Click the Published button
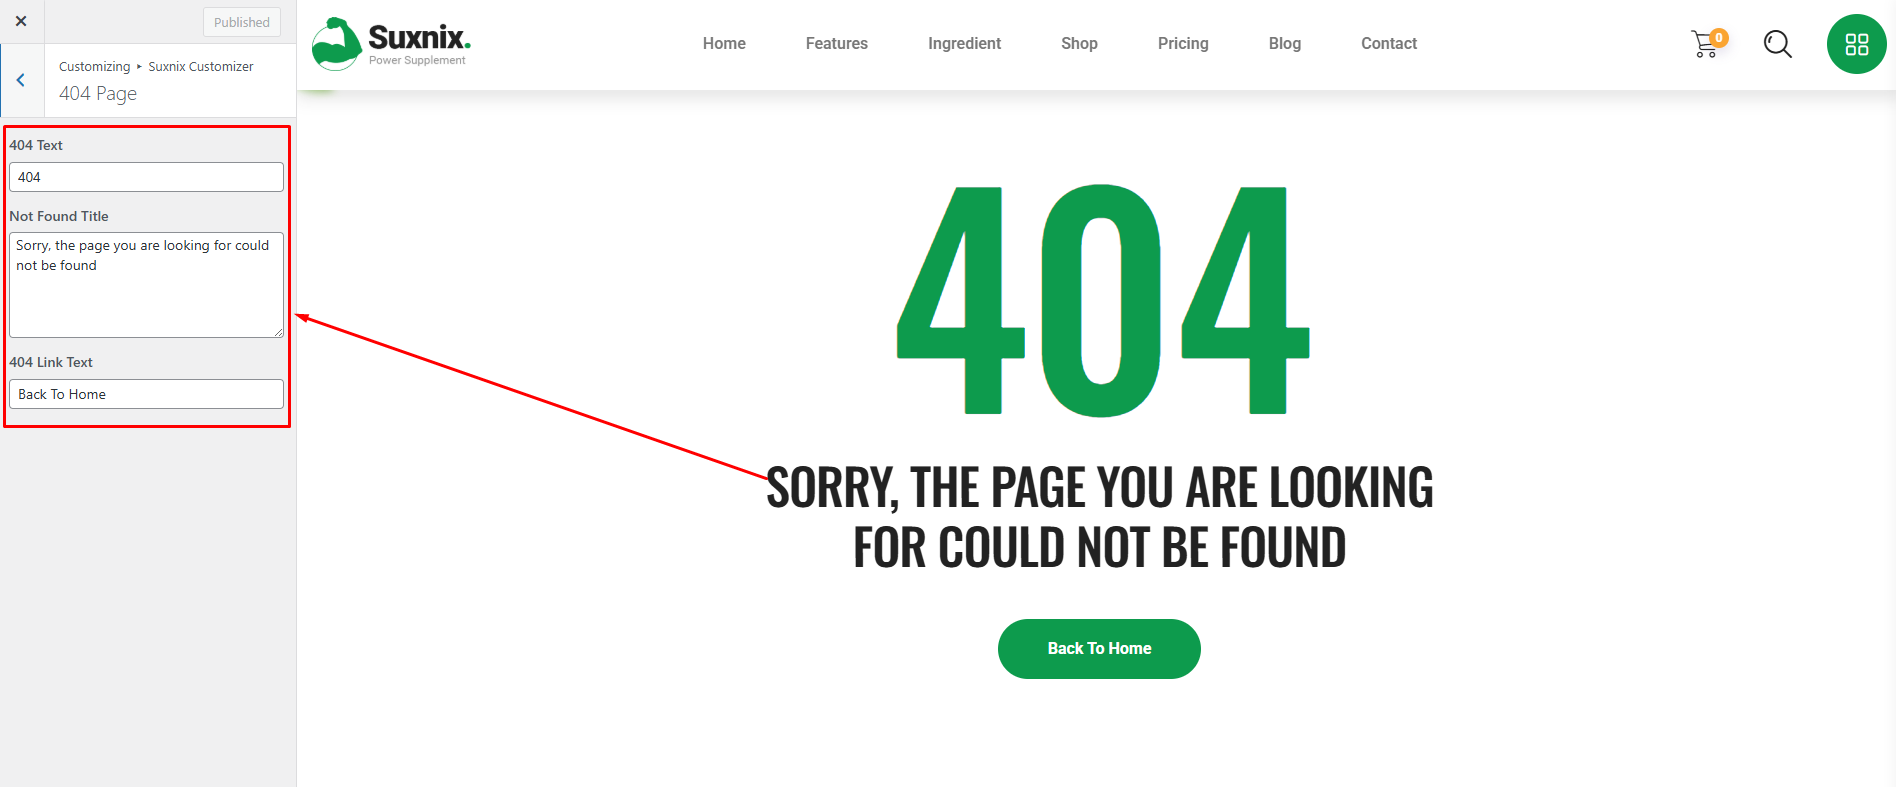 242,22
